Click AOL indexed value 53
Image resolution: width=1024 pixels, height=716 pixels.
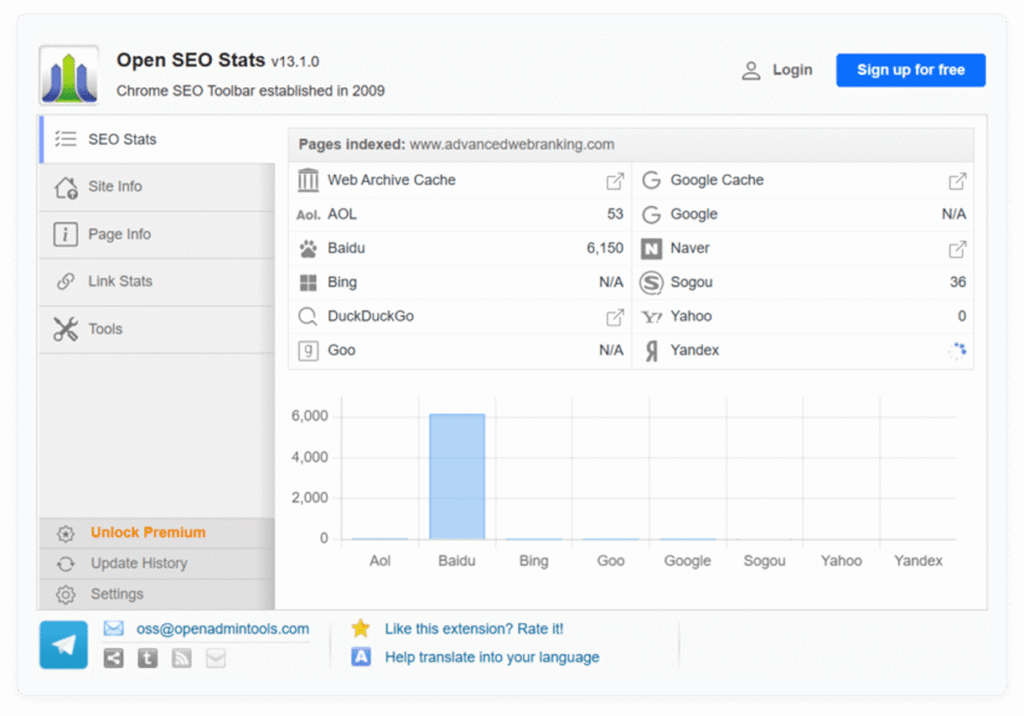[x=615, y=214]
